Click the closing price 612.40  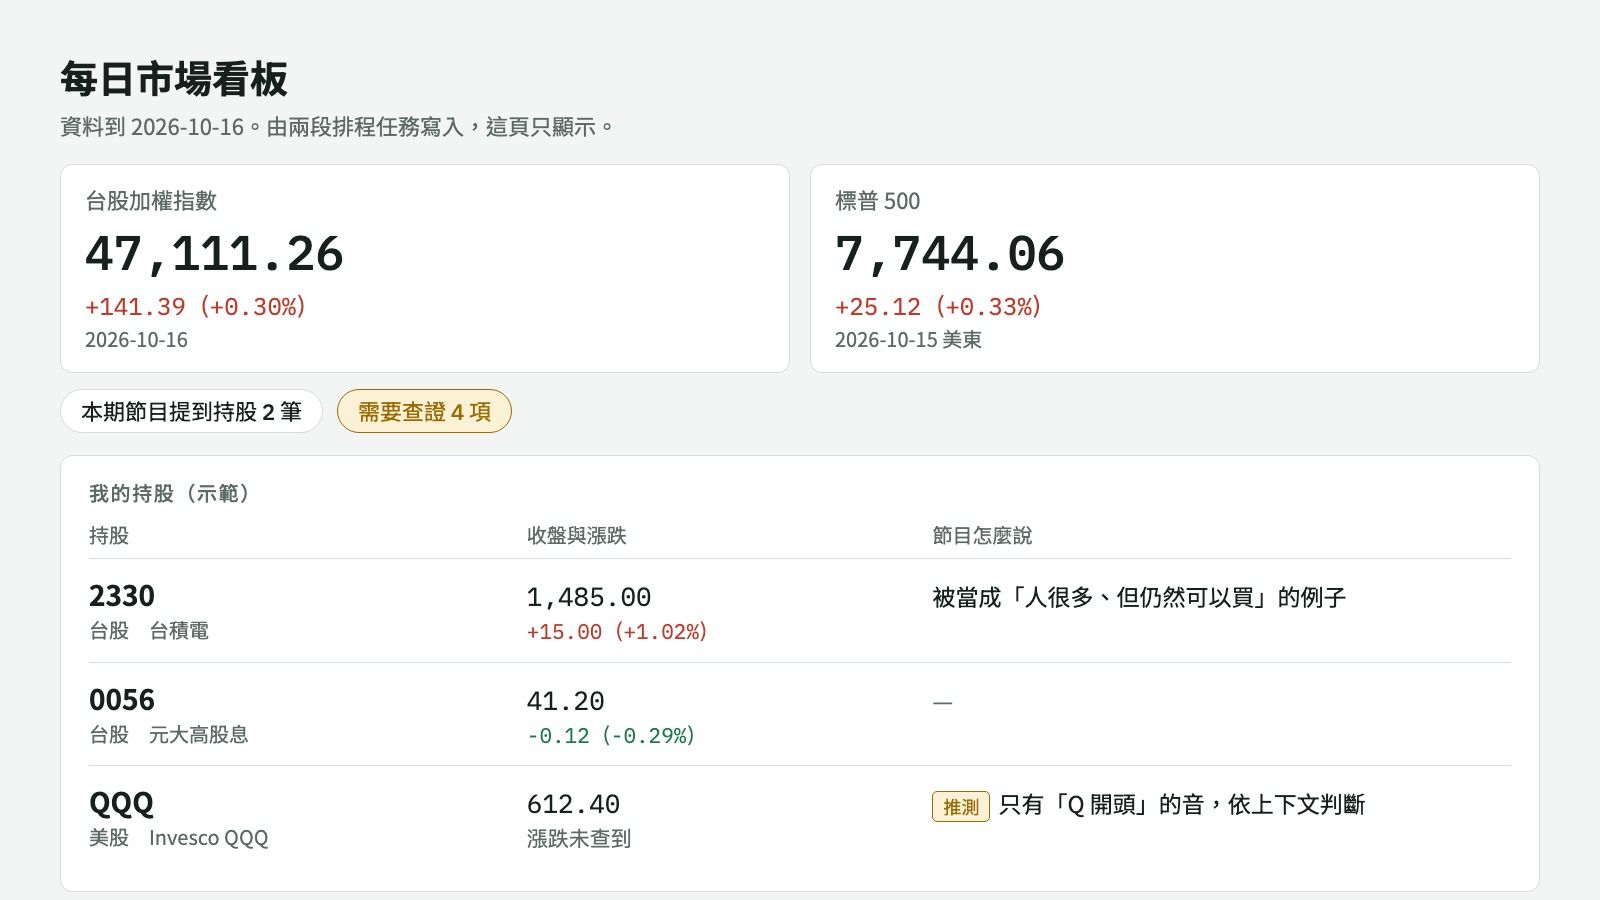pyautogui.click(x=573, y=804)
